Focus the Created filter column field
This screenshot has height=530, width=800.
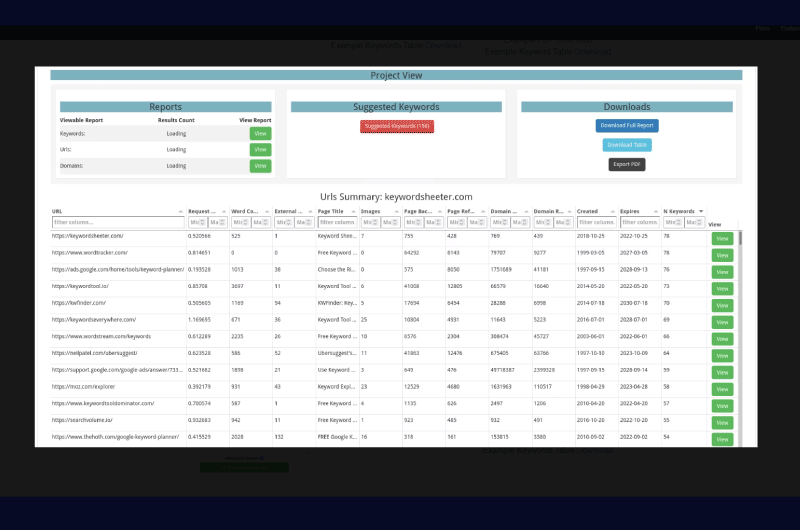pyautogui.click(x=596, y=222)
